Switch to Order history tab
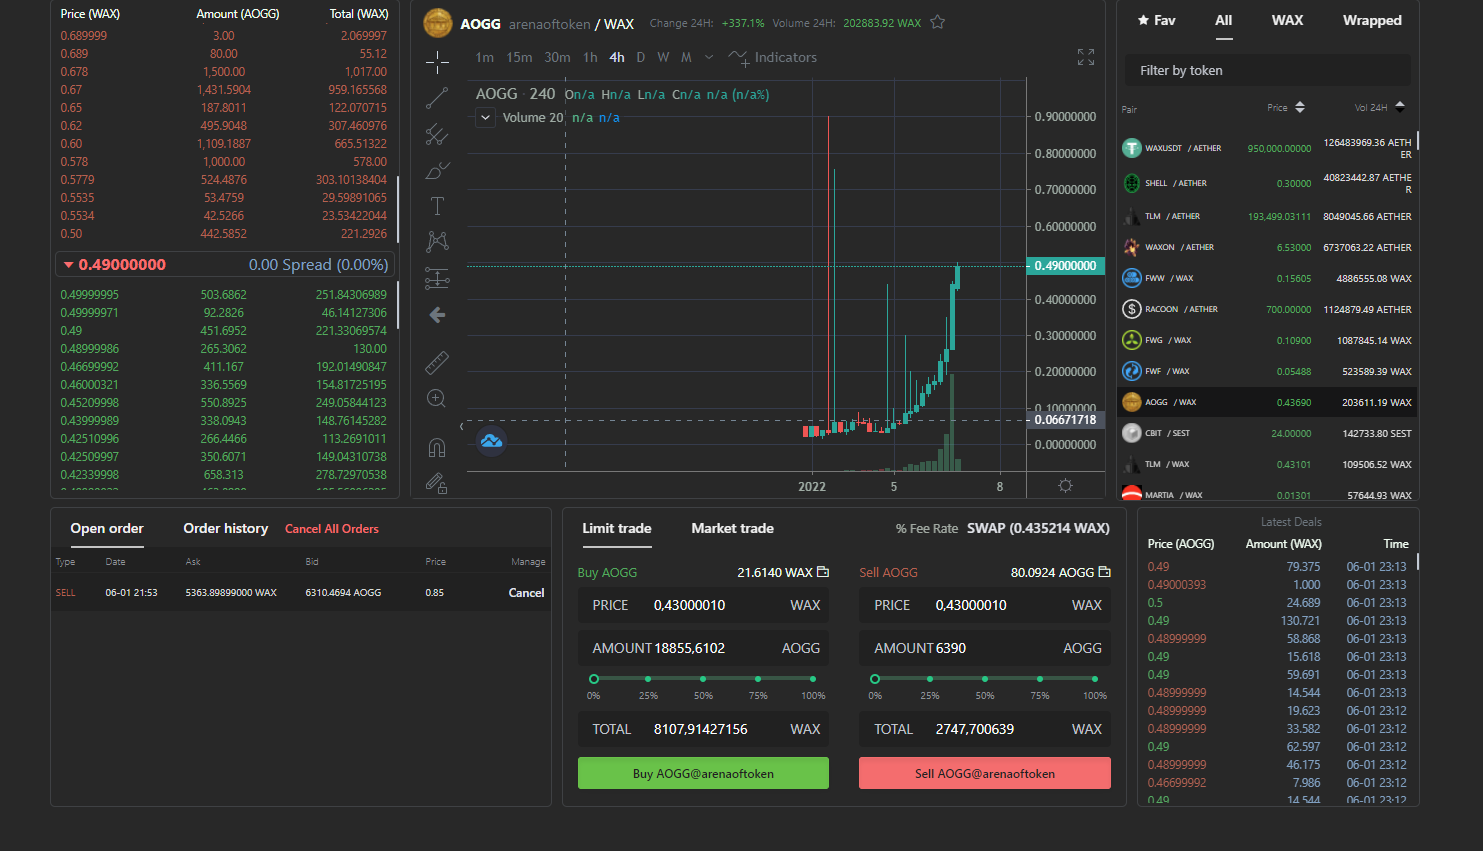The height and width of the screenshot is (851, 1483). tap(225, 528)
